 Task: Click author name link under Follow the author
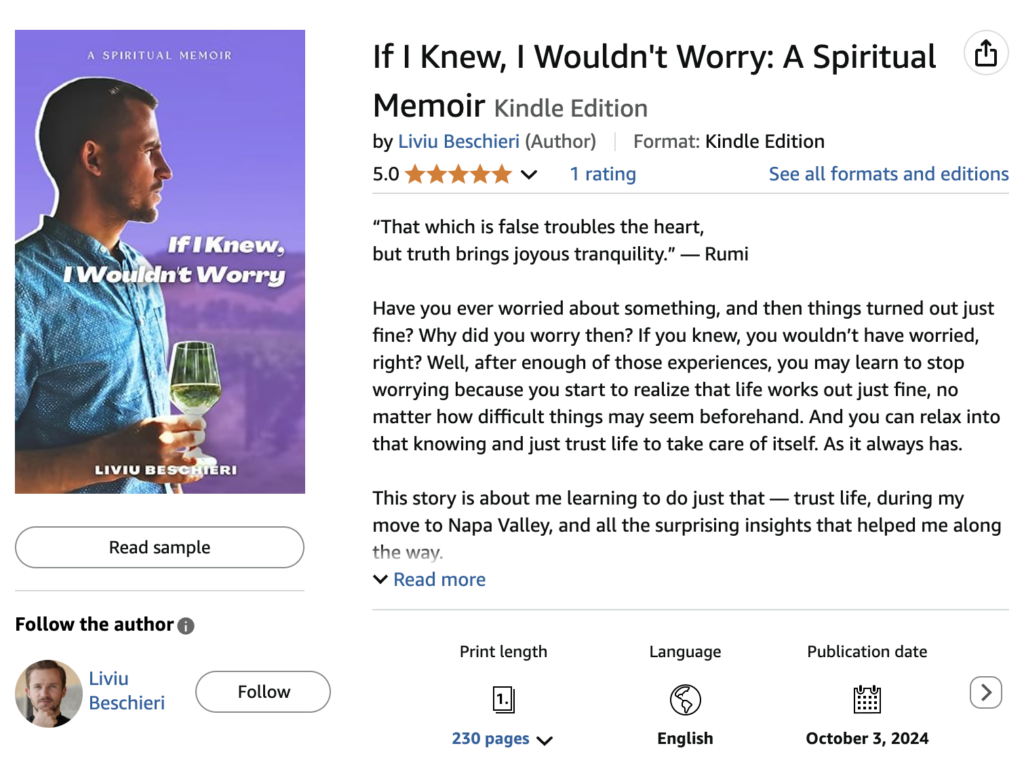(x=126, y=691)
